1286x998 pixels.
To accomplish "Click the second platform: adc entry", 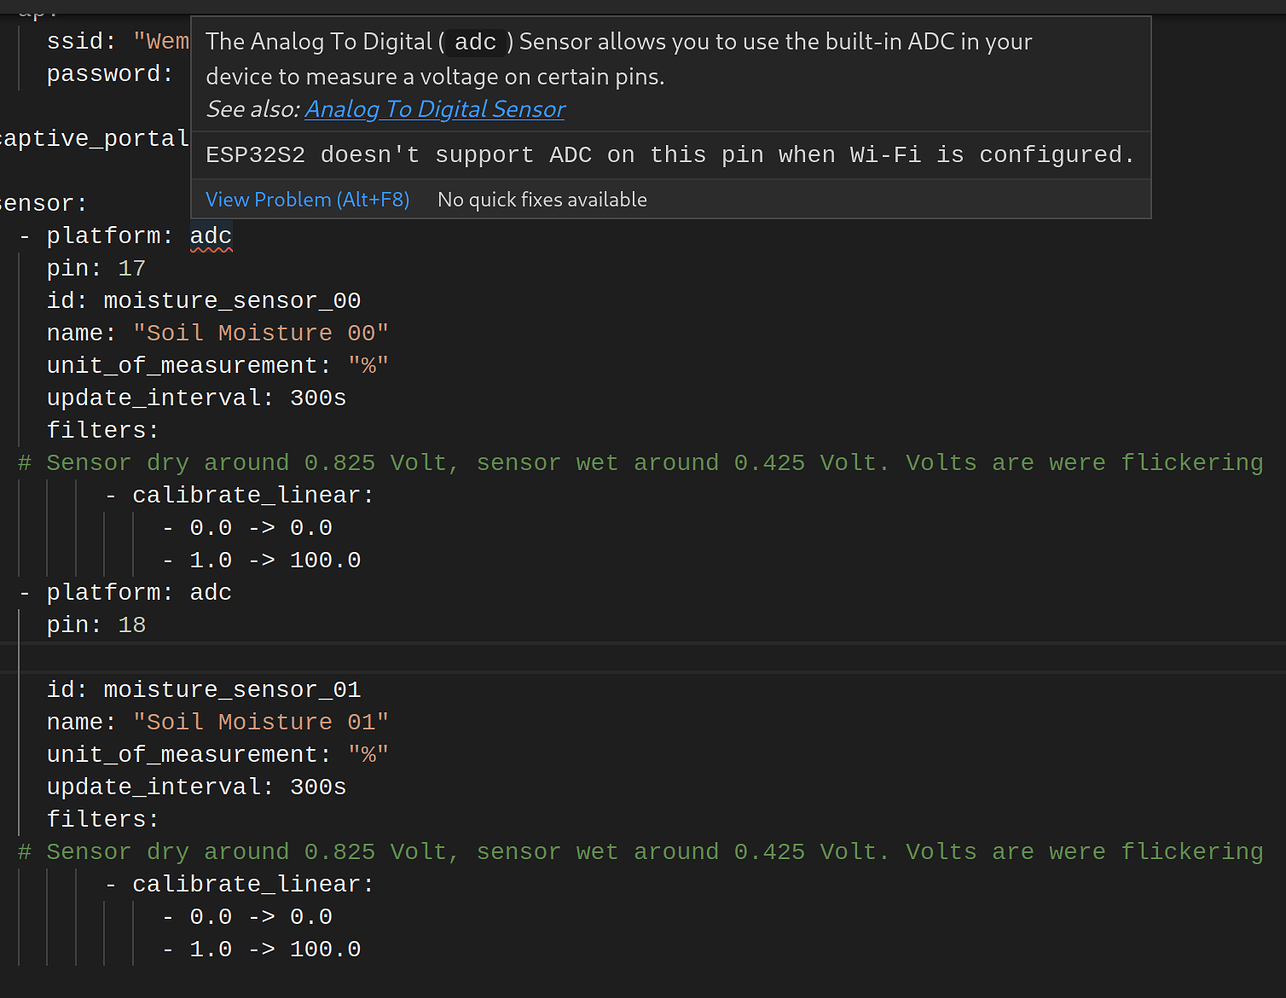I will (139, 593).
